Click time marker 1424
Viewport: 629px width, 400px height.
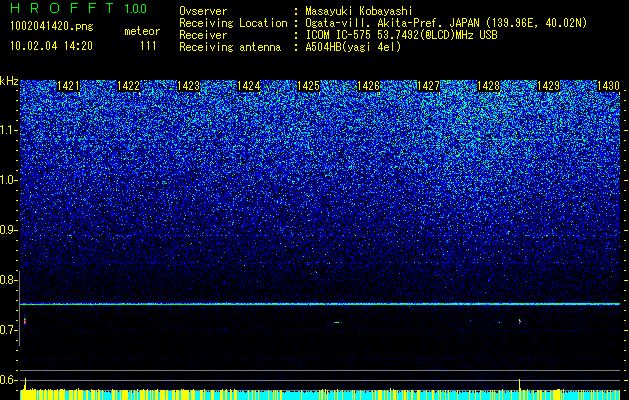[x=249, y=86]
